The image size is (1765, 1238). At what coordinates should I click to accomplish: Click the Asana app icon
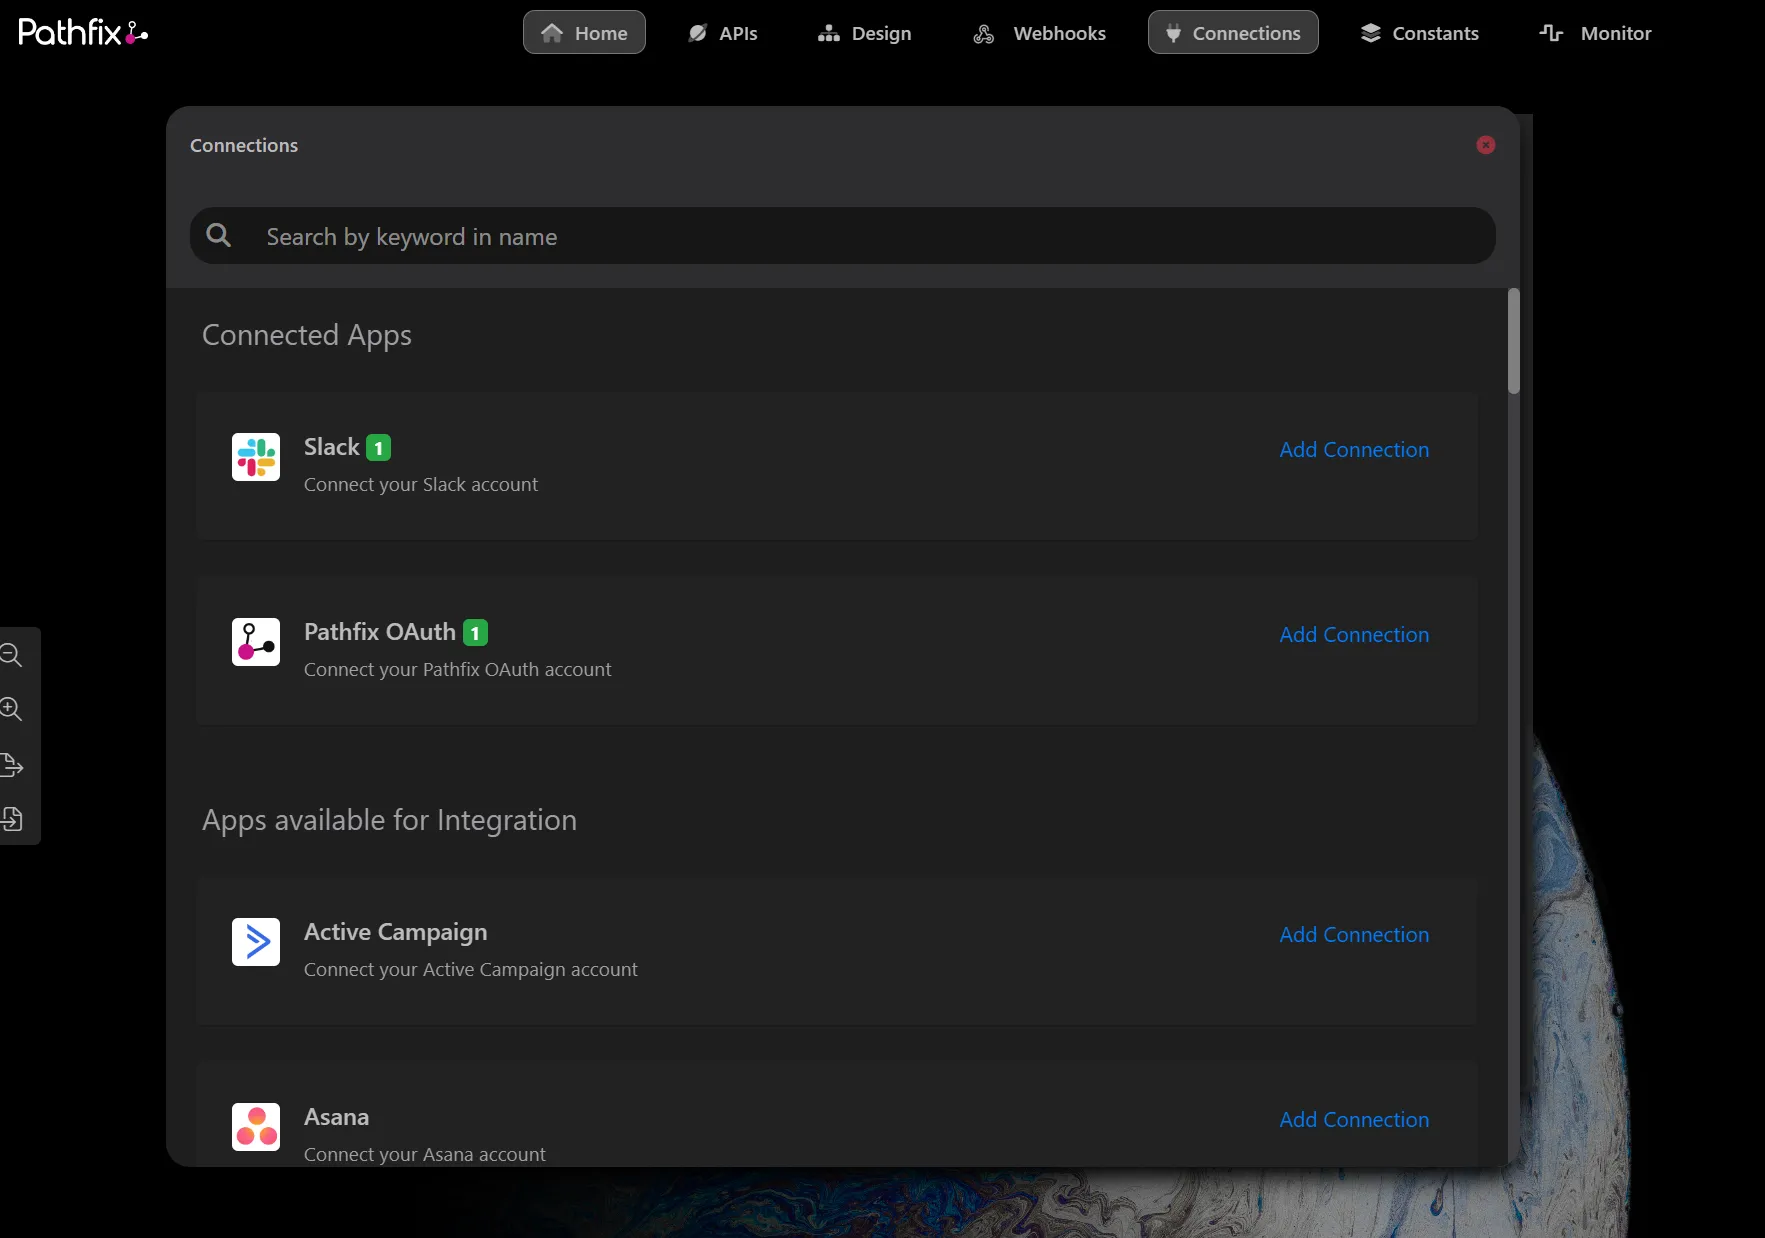[256, 1127]
